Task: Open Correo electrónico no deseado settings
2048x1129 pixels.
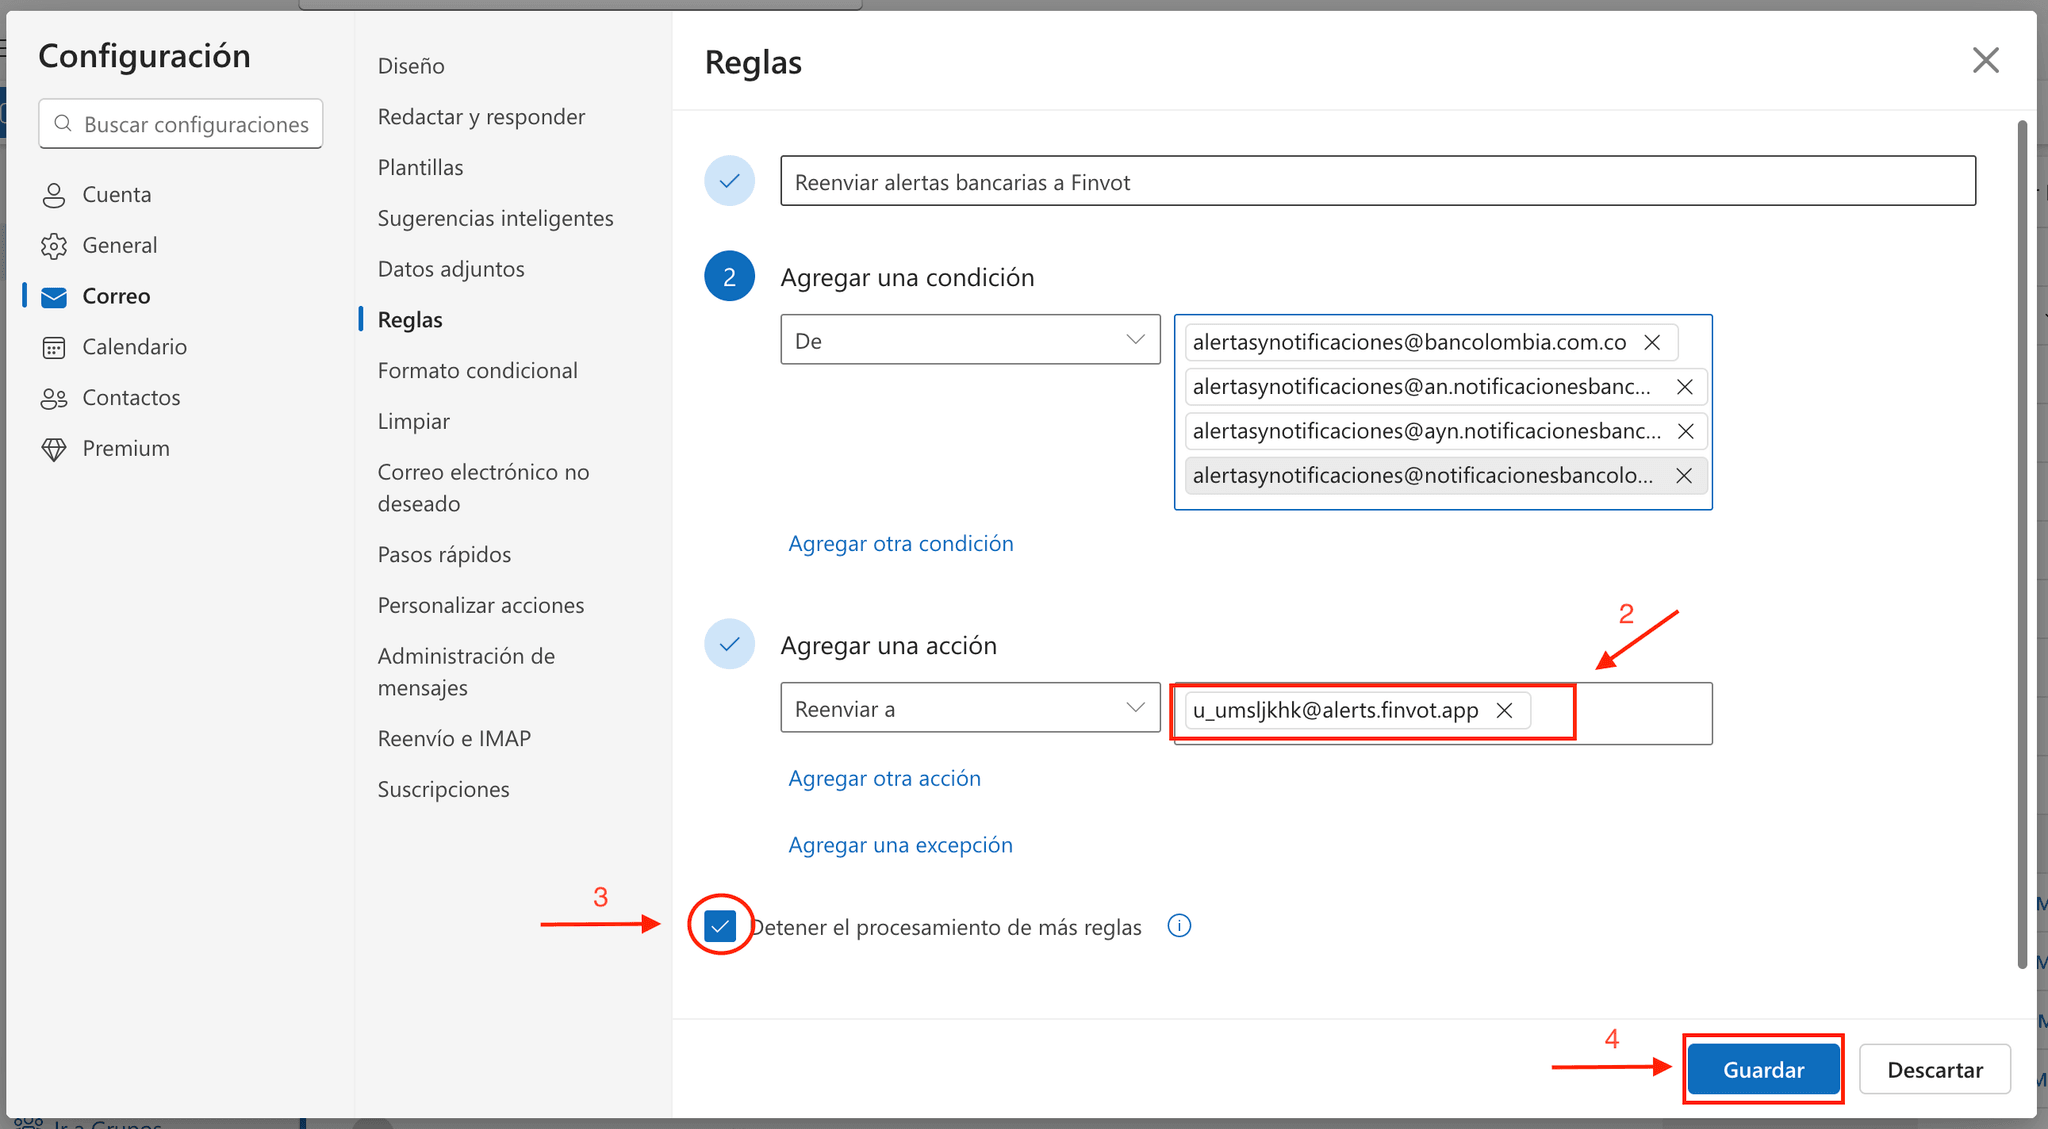Action: (483, 488)
